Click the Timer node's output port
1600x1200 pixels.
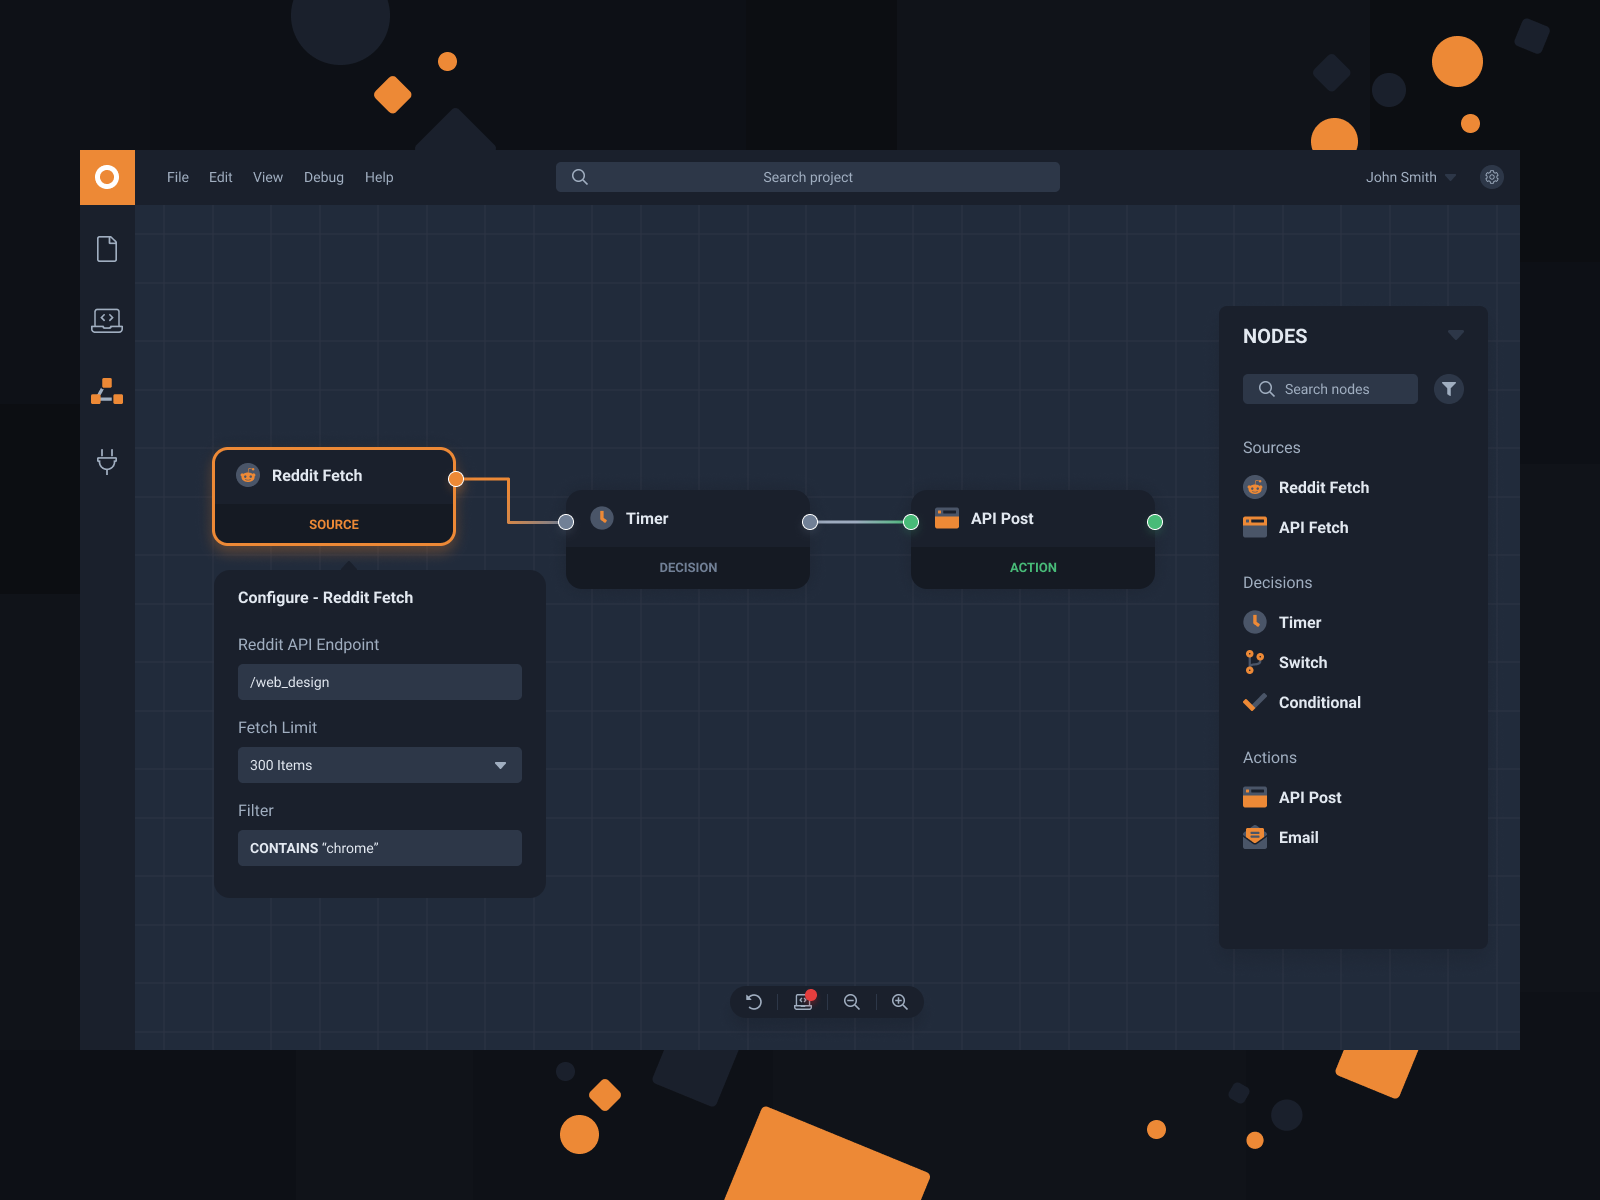tap(810, 522)
